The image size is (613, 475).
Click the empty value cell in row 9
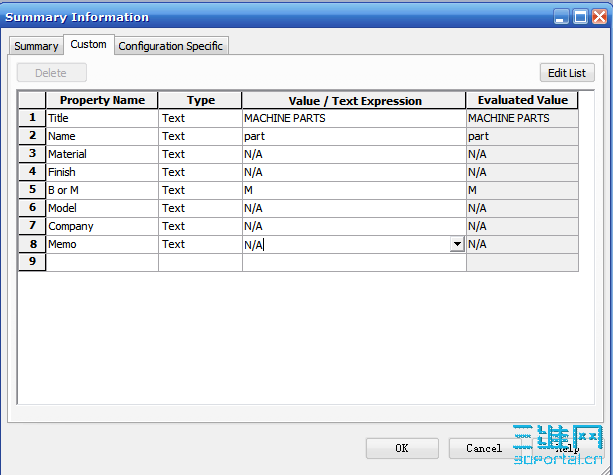click(x=354, y=262)
